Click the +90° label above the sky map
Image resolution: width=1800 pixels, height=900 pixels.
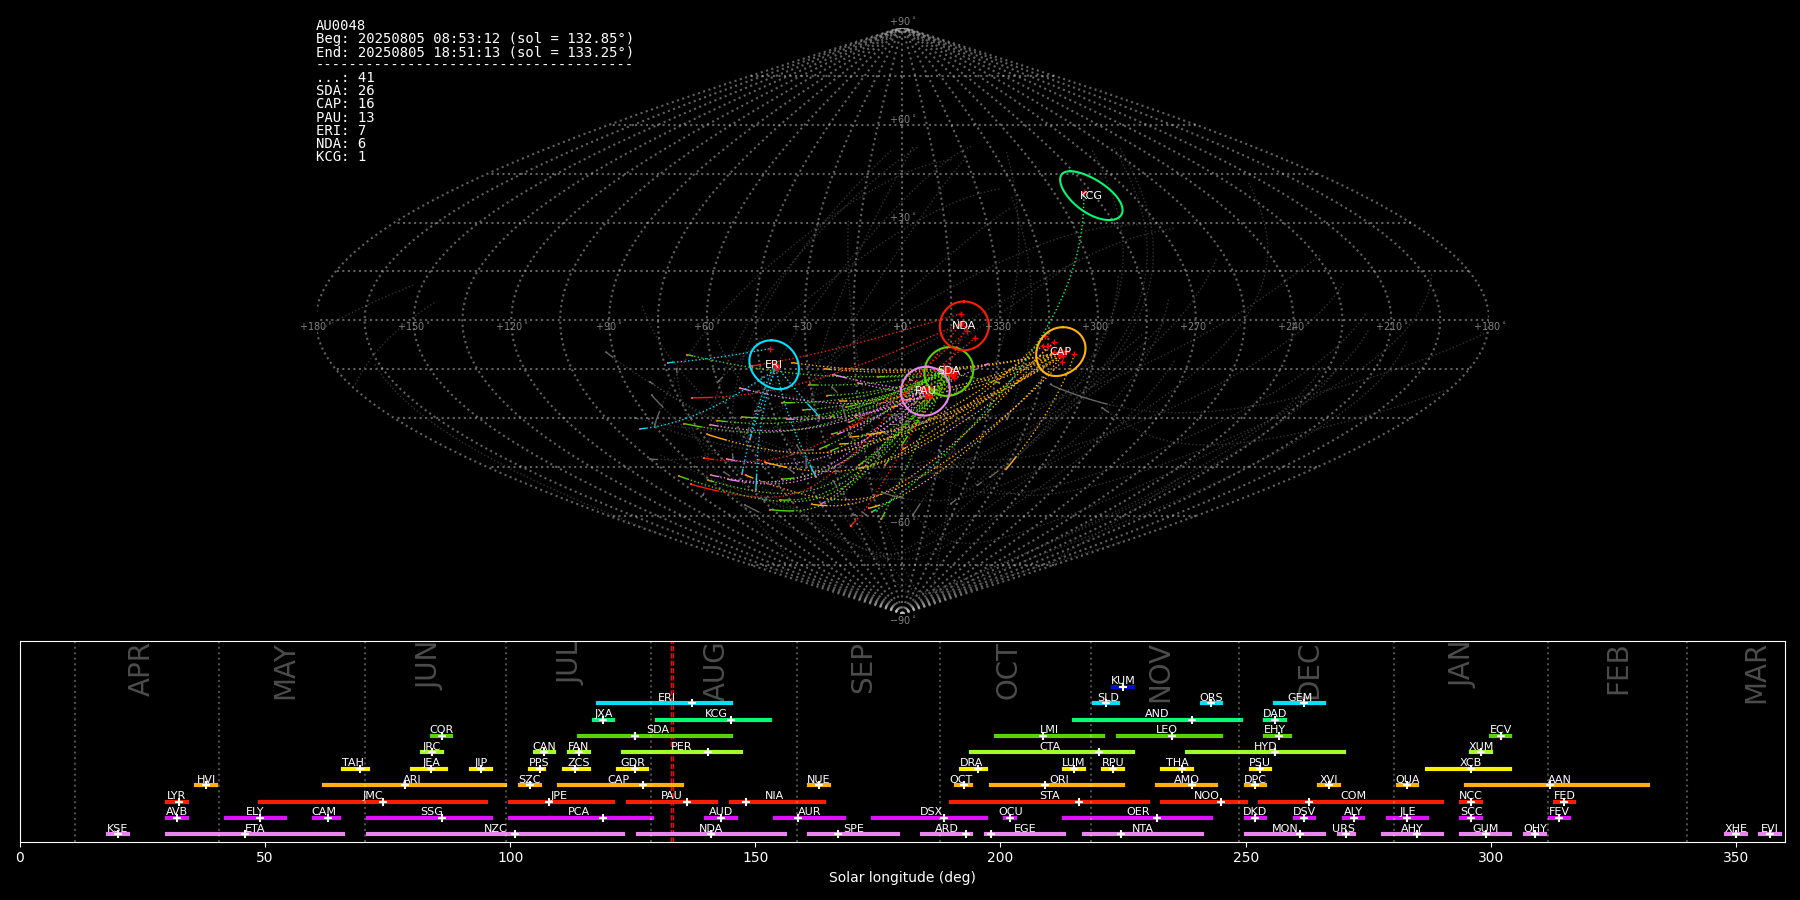(x=901, y=22)
